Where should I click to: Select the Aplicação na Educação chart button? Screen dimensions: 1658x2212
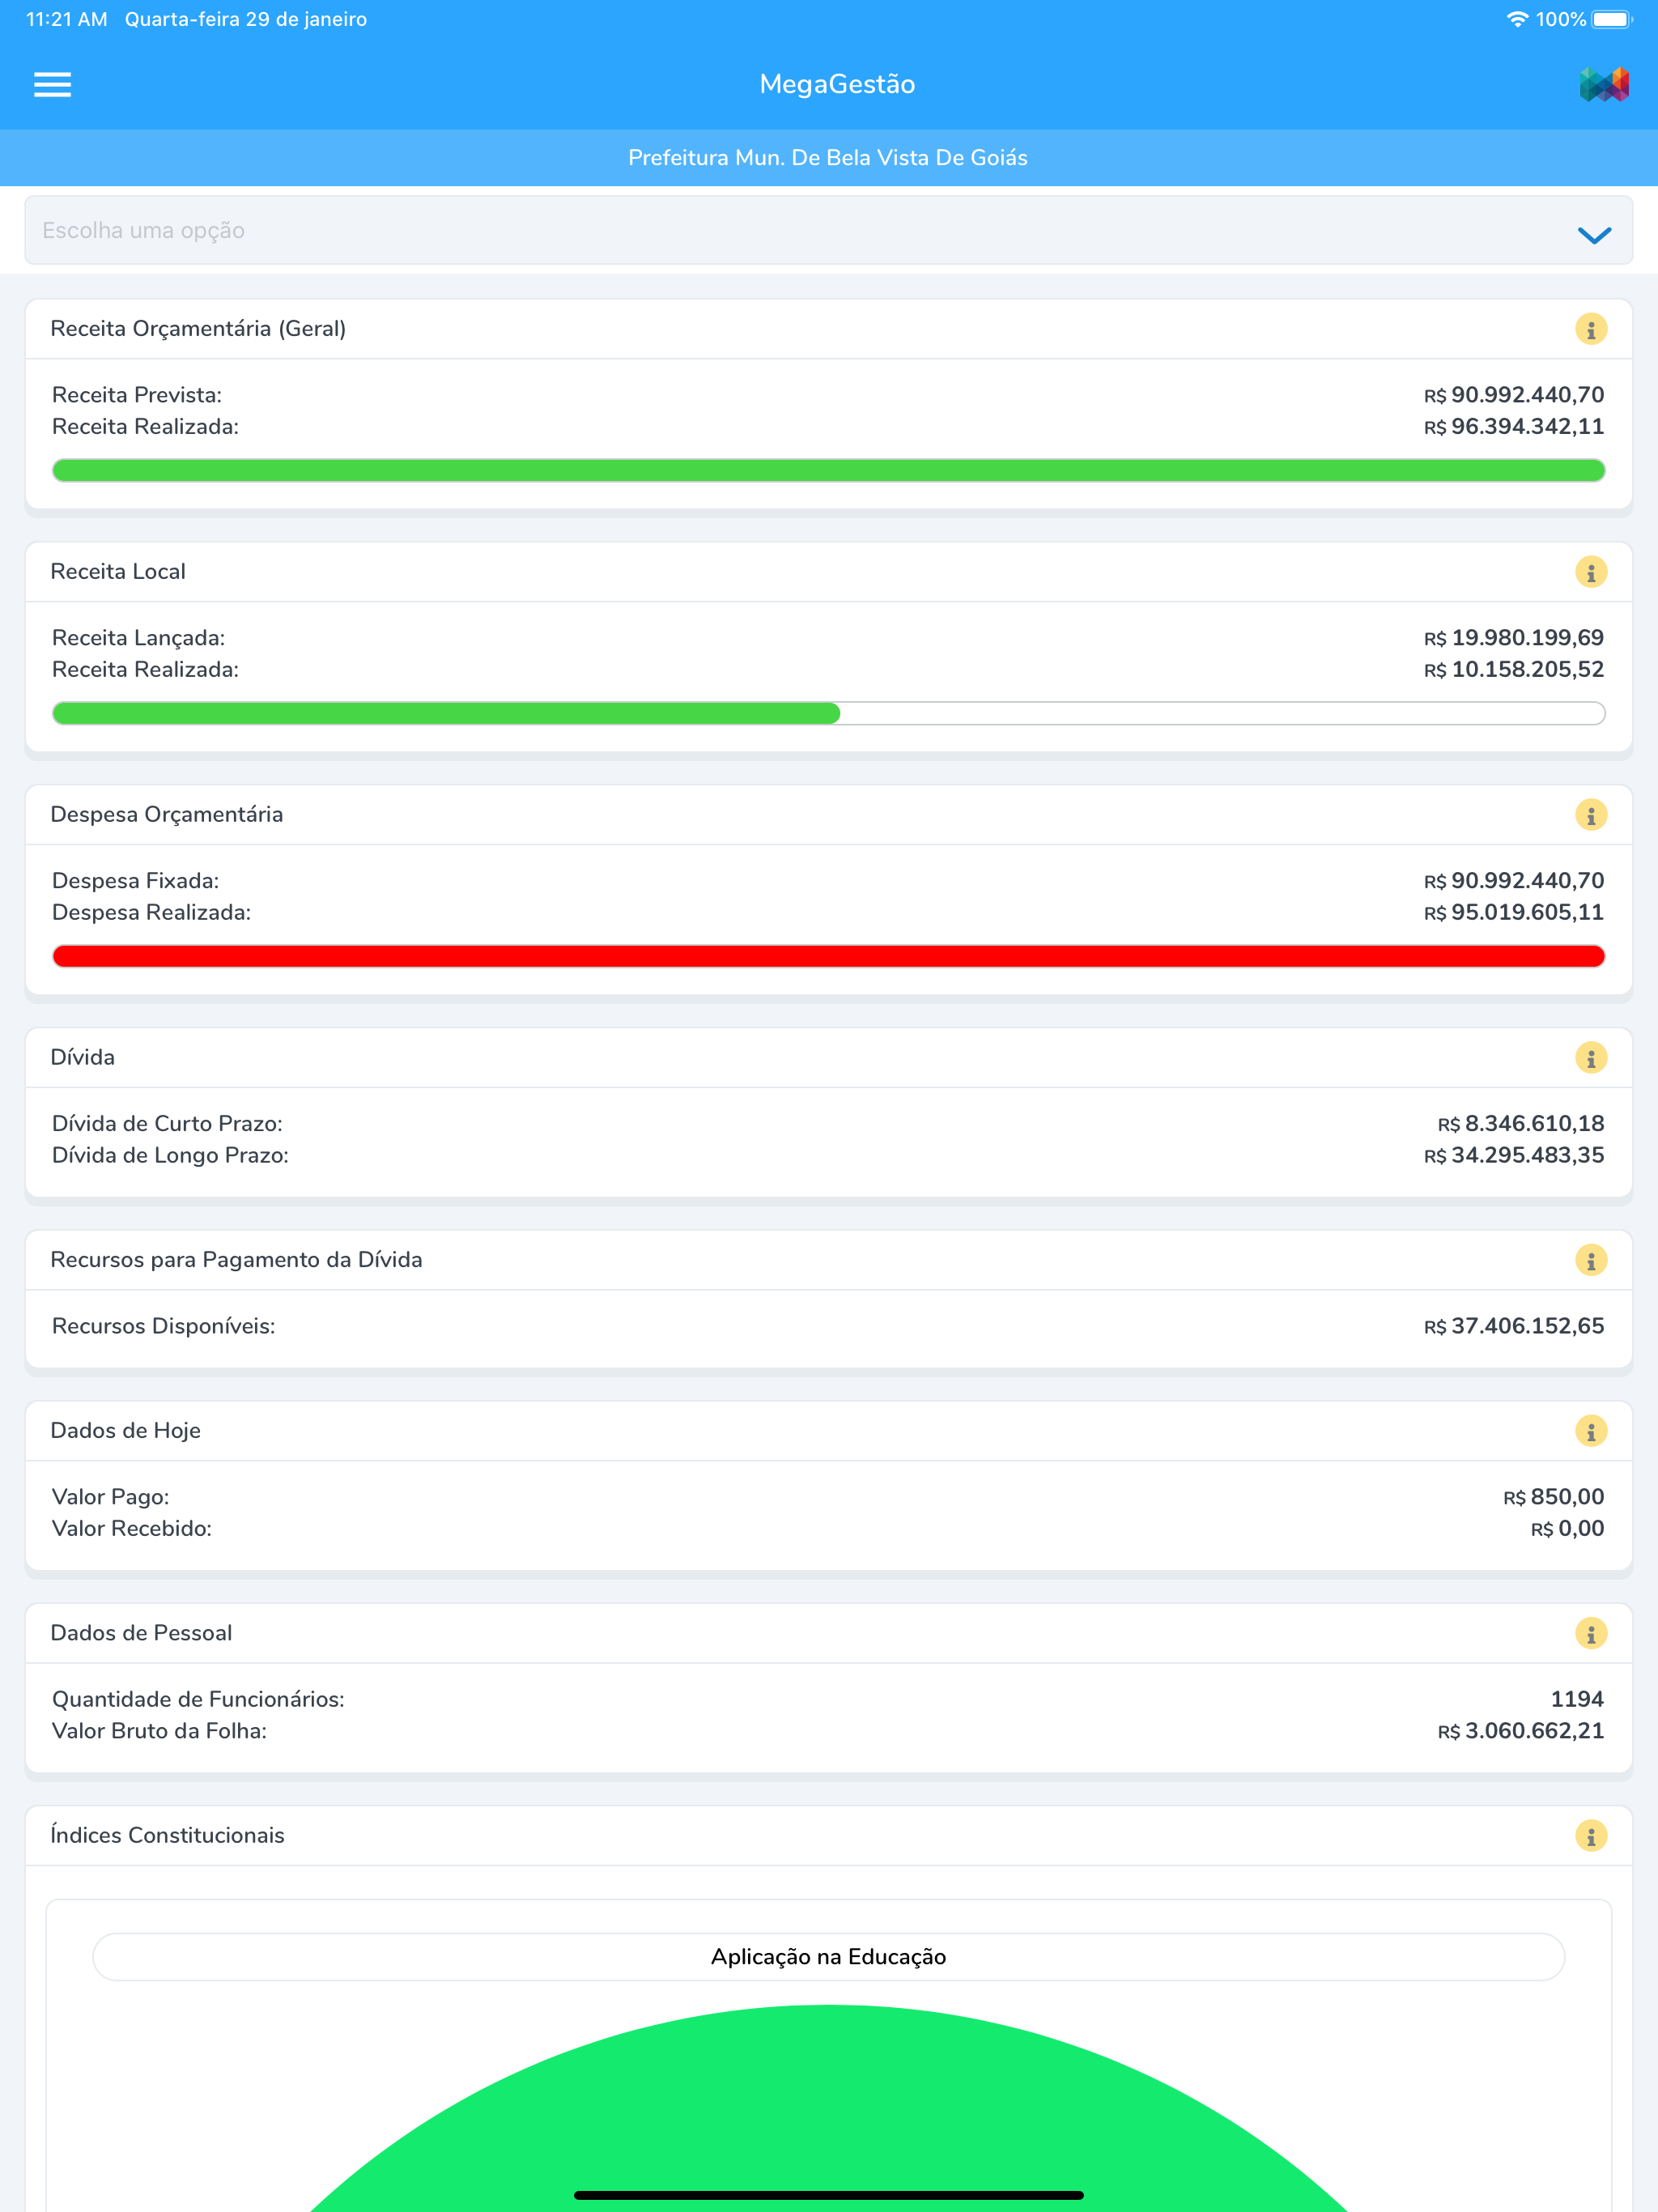[x=829, y=1957]
